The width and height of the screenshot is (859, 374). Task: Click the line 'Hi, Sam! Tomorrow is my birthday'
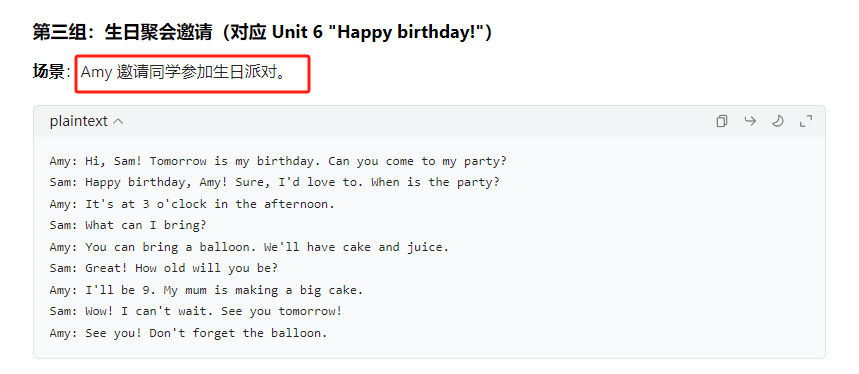tap(278, 162)
